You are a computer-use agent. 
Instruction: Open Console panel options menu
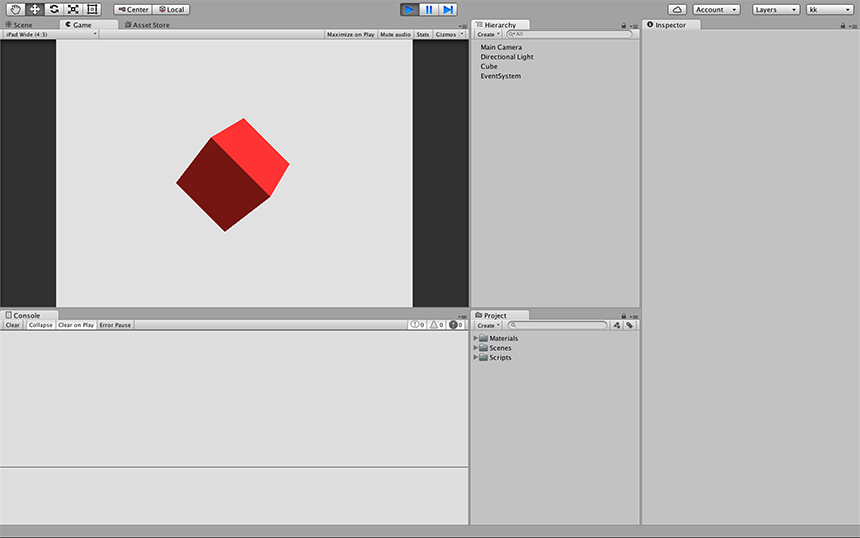(x=463, y=316)
